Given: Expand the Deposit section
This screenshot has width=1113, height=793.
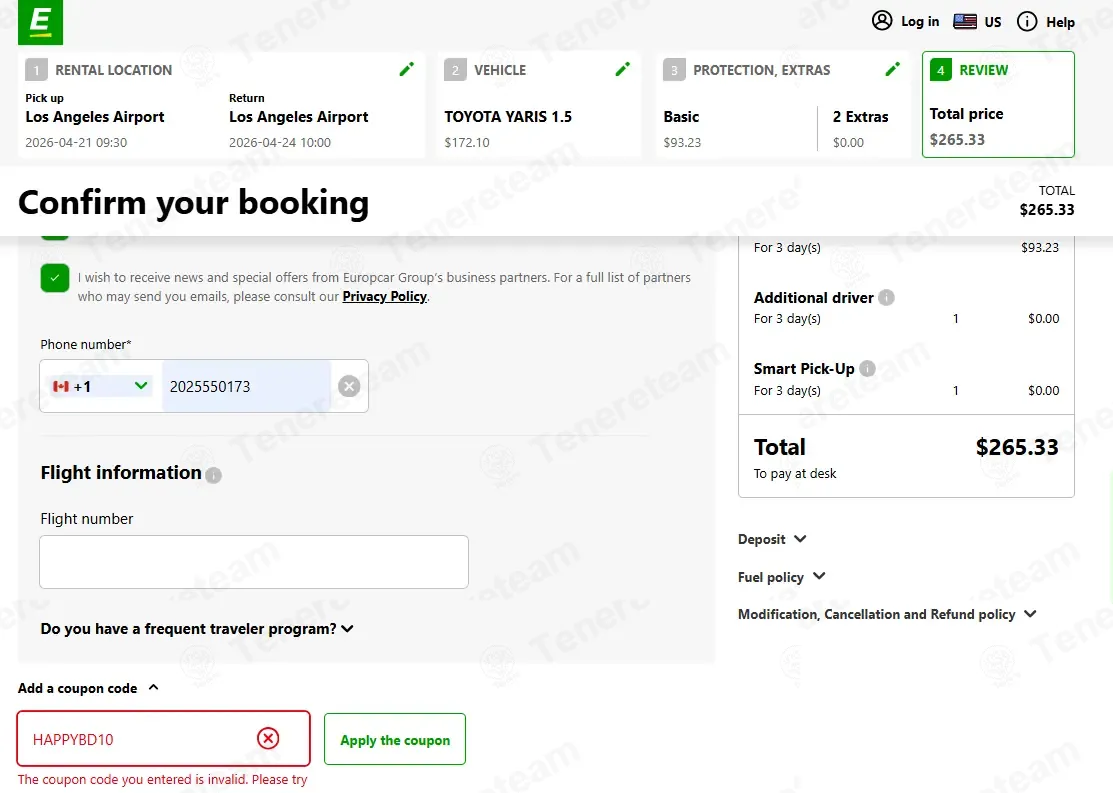Looking at the screenshot, I should tap(772, 539).
